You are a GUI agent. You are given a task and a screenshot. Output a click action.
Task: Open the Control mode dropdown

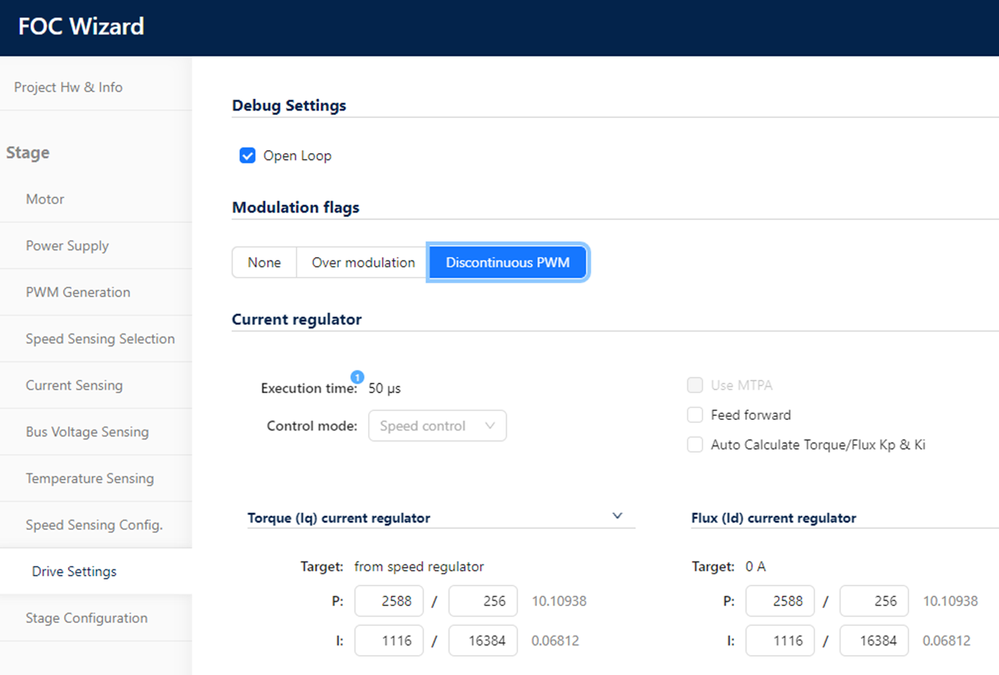tap(437, 426)
